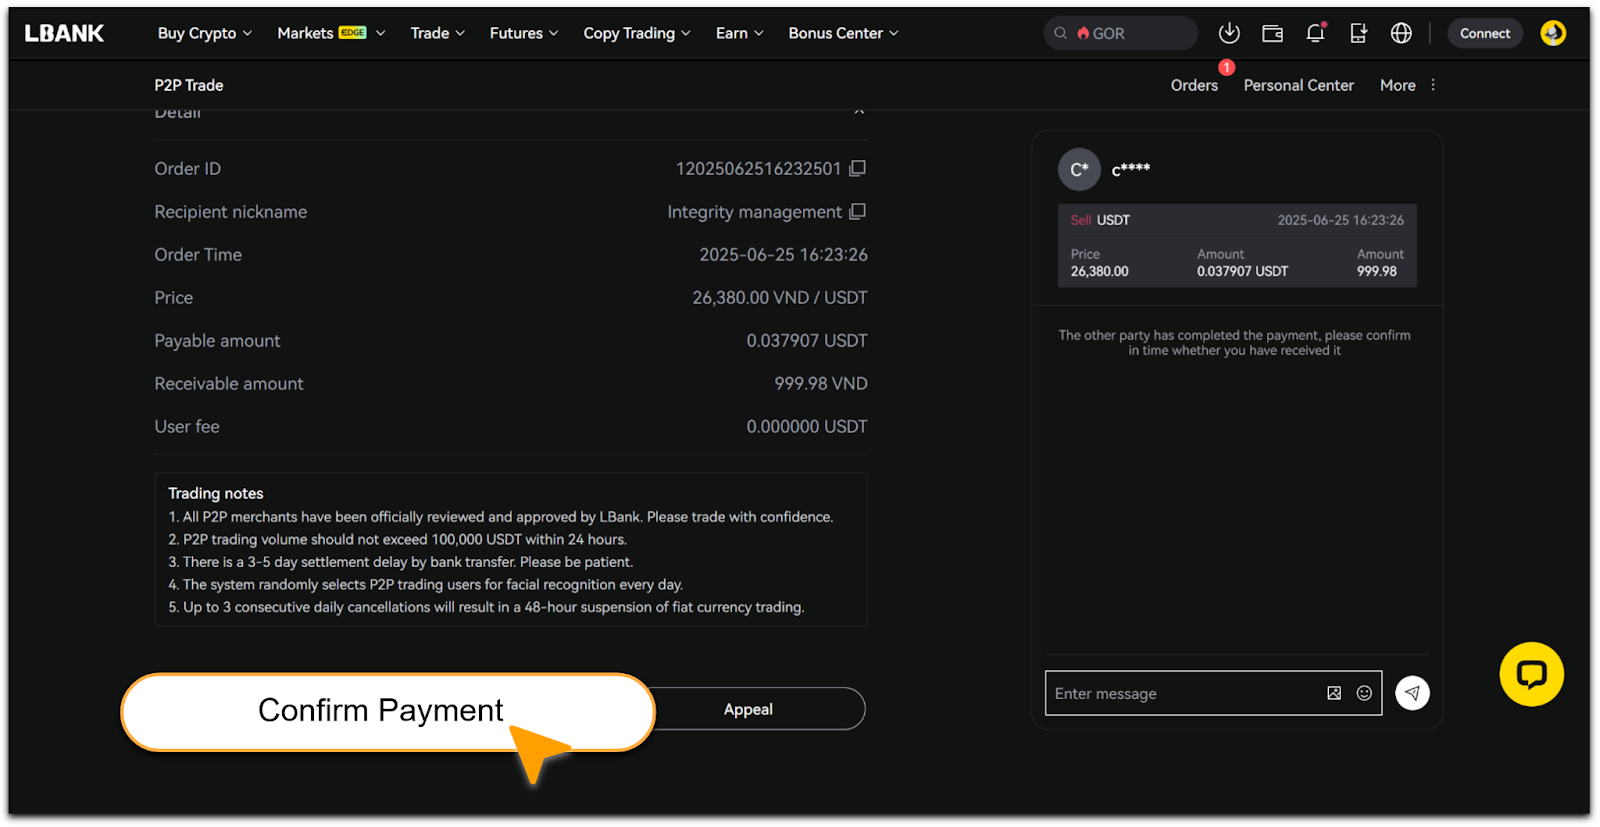1600x827 pixels.
Task: Click the user profile avatar
Action: (1552, 33)
